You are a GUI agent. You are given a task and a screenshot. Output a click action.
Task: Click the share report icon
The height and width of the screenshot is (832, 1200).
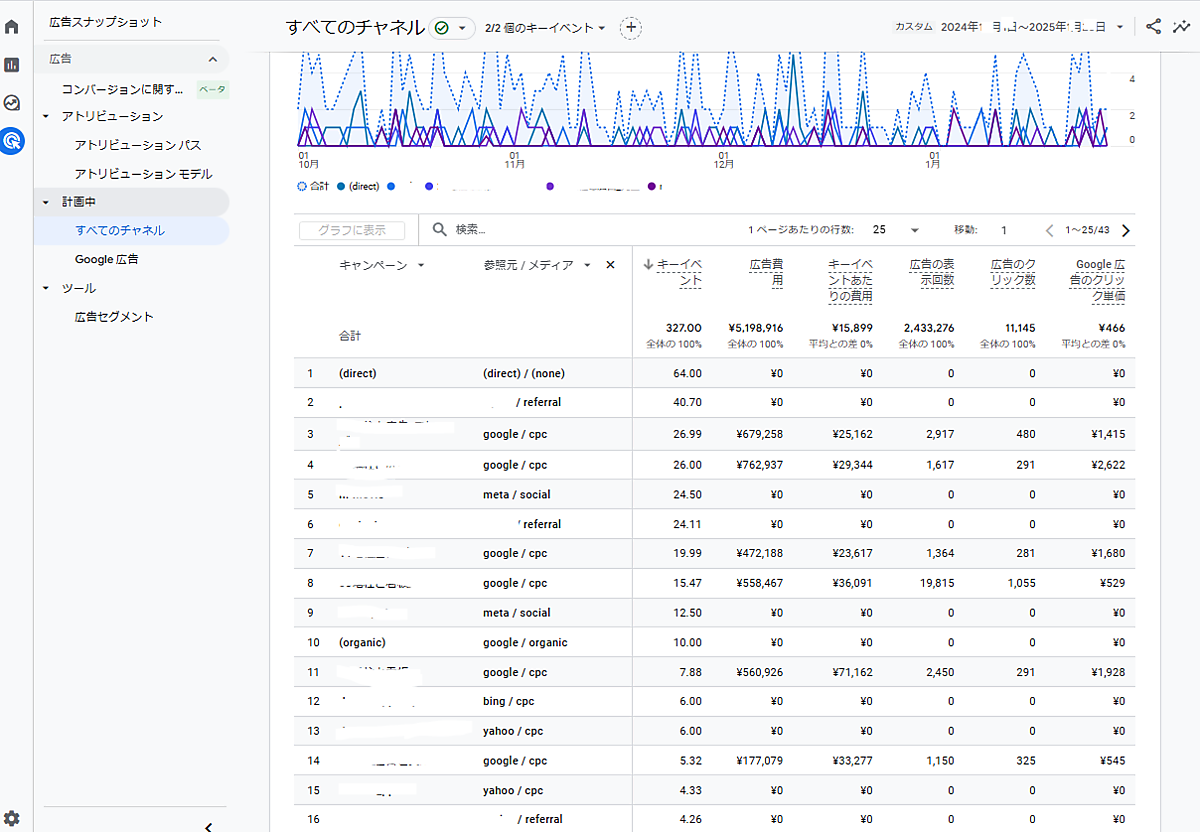tap(1153, 27)
